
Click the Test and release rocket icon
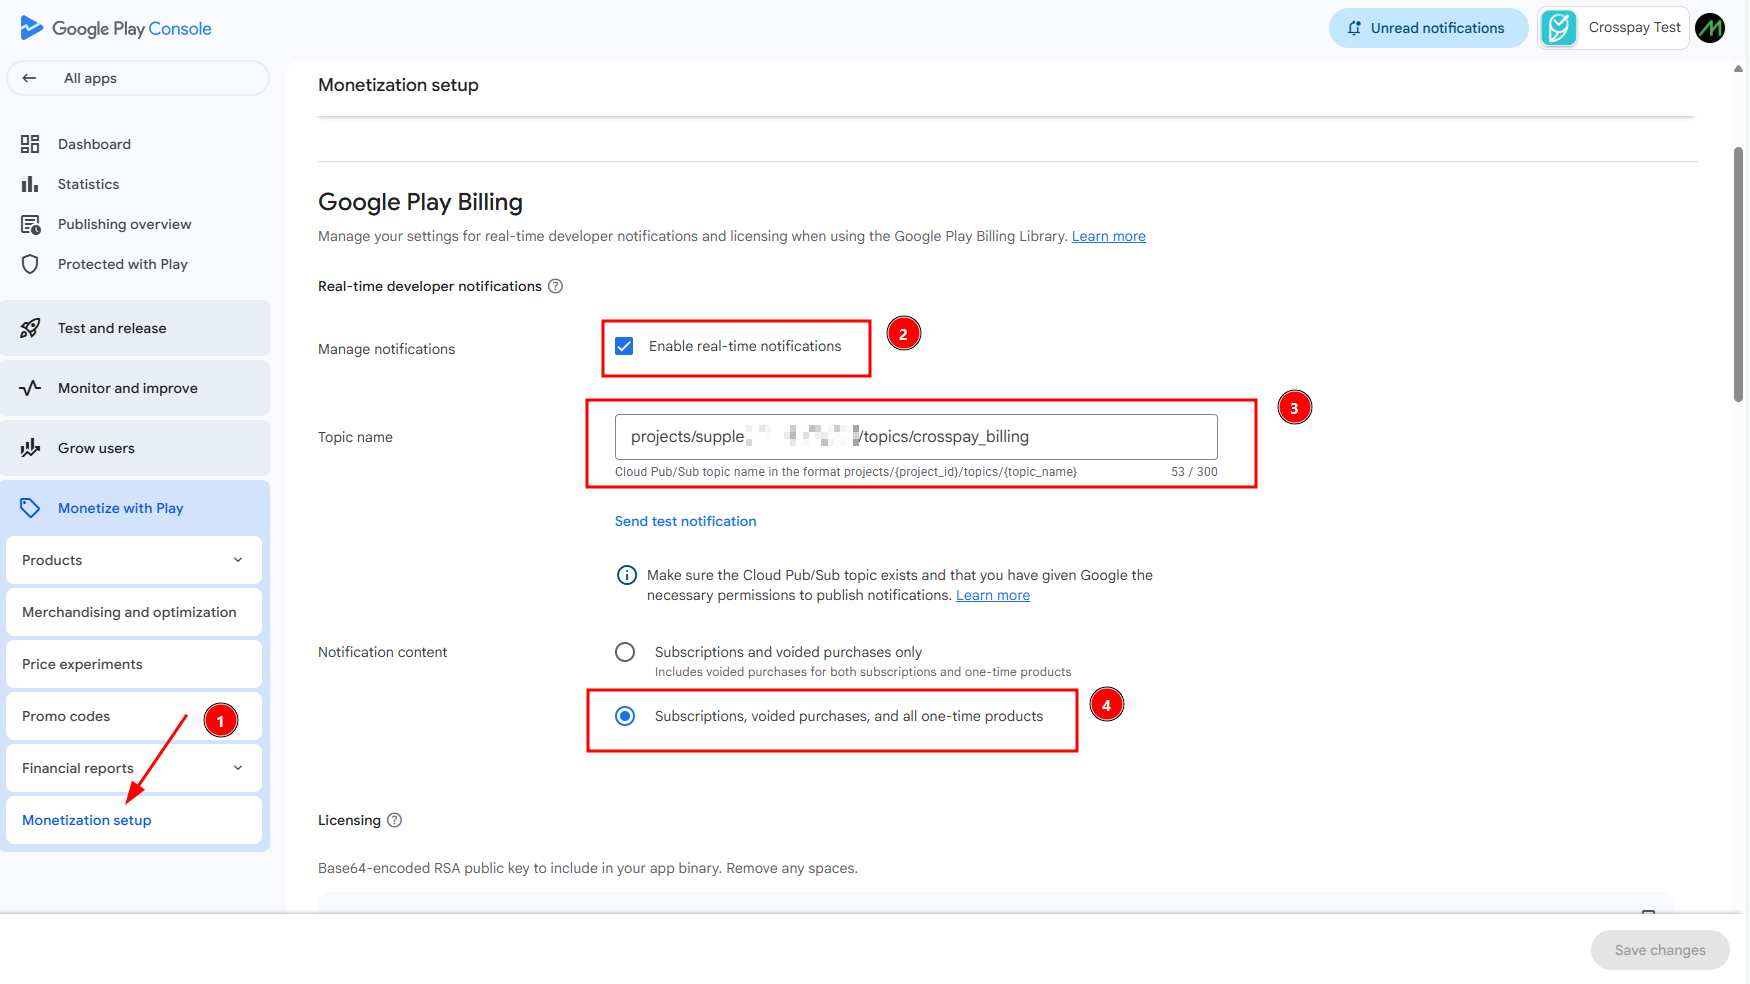(x=30, y=328)
